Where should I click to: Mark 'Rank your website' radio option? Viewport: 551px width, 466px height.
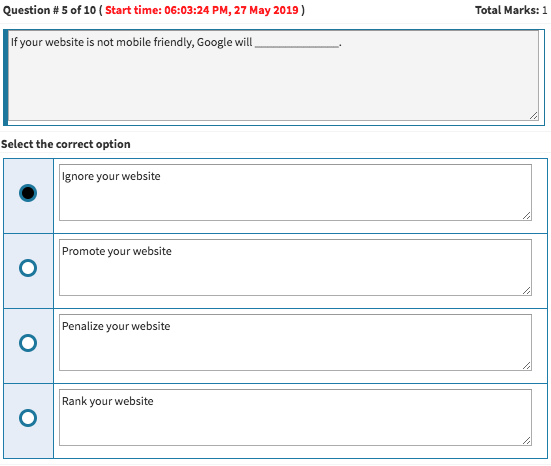coord(28,418)
